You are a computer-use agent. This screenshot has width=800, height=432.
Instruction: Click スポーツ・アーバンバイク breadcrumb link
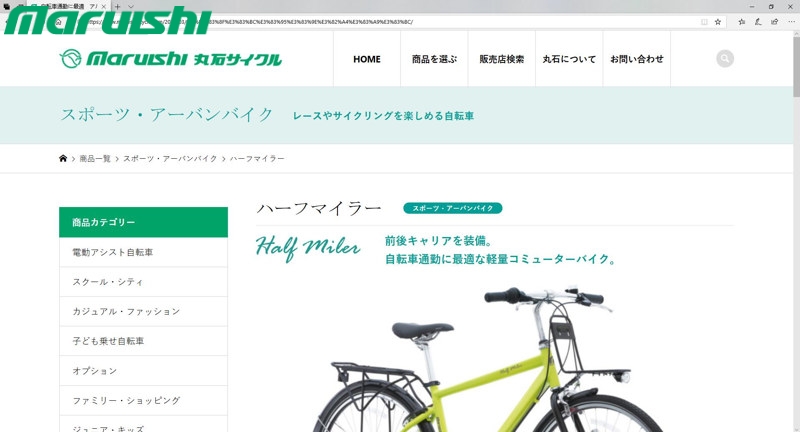click(170, 159)
